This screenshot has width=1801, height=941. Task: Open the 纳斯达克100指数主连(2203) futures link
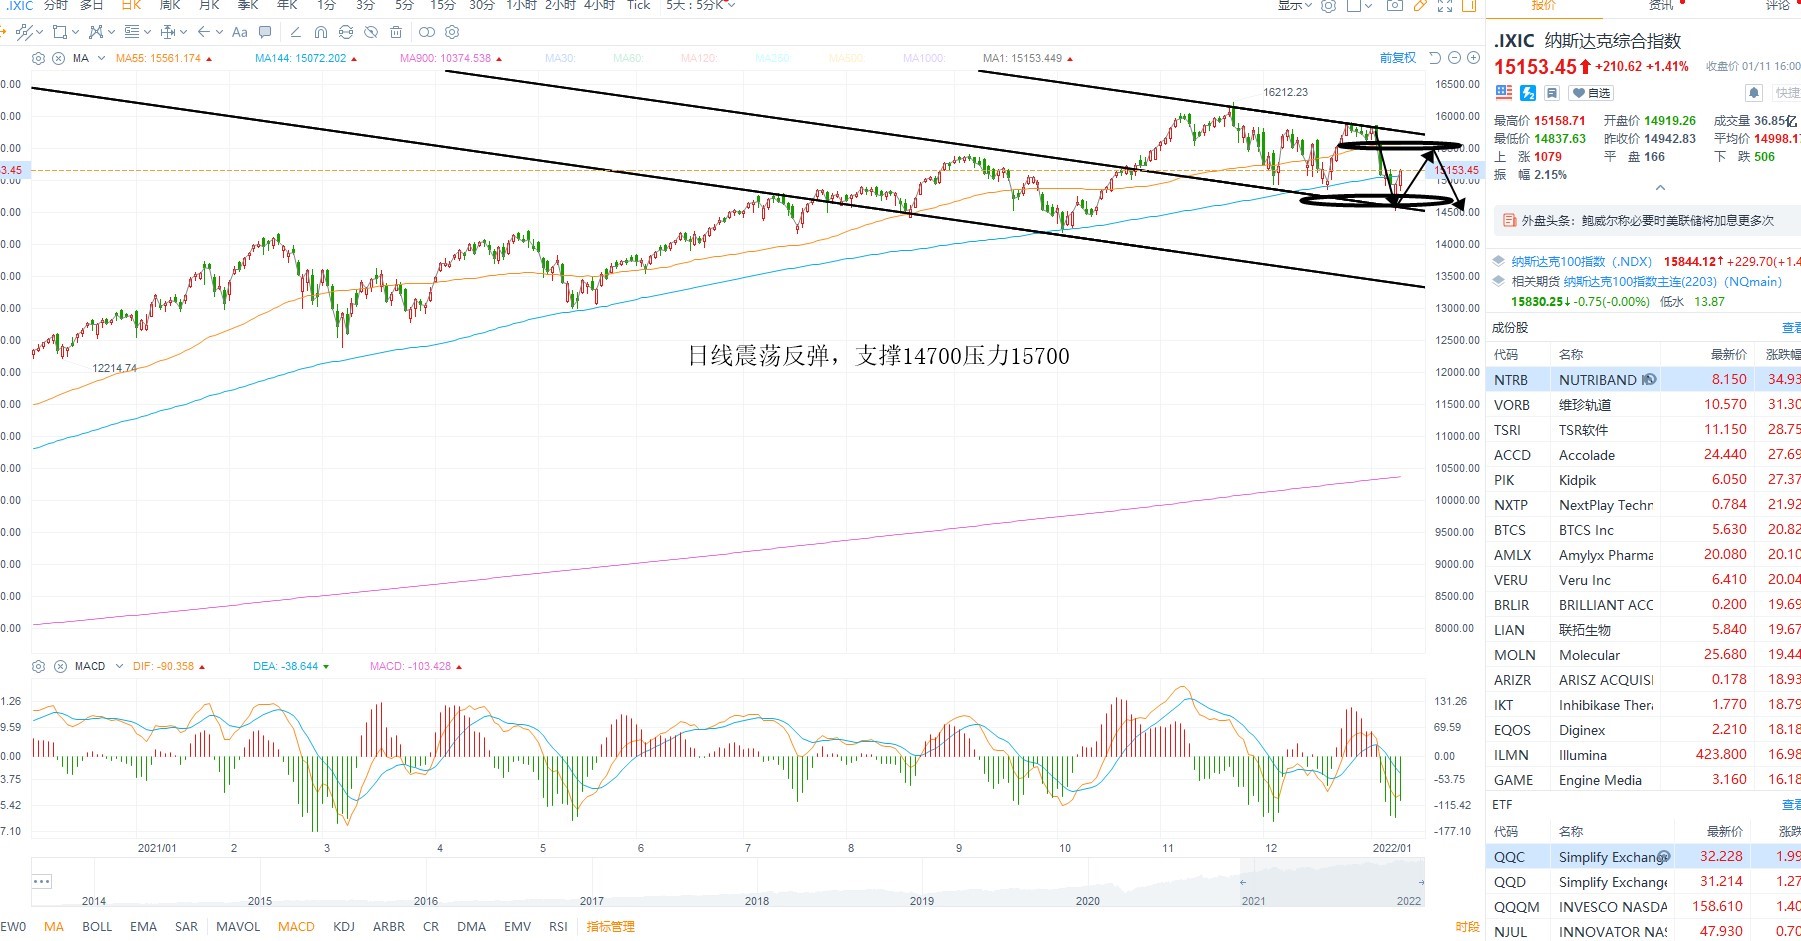coord(1673,282)
